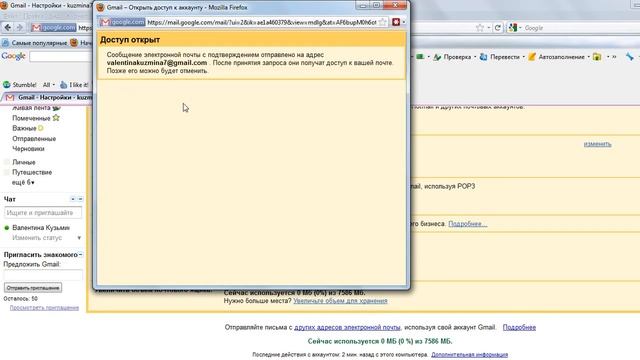Click the "Отправить приглашение" button
The height and width of the screenshot is (360, 640).
(x=33, y=288)
